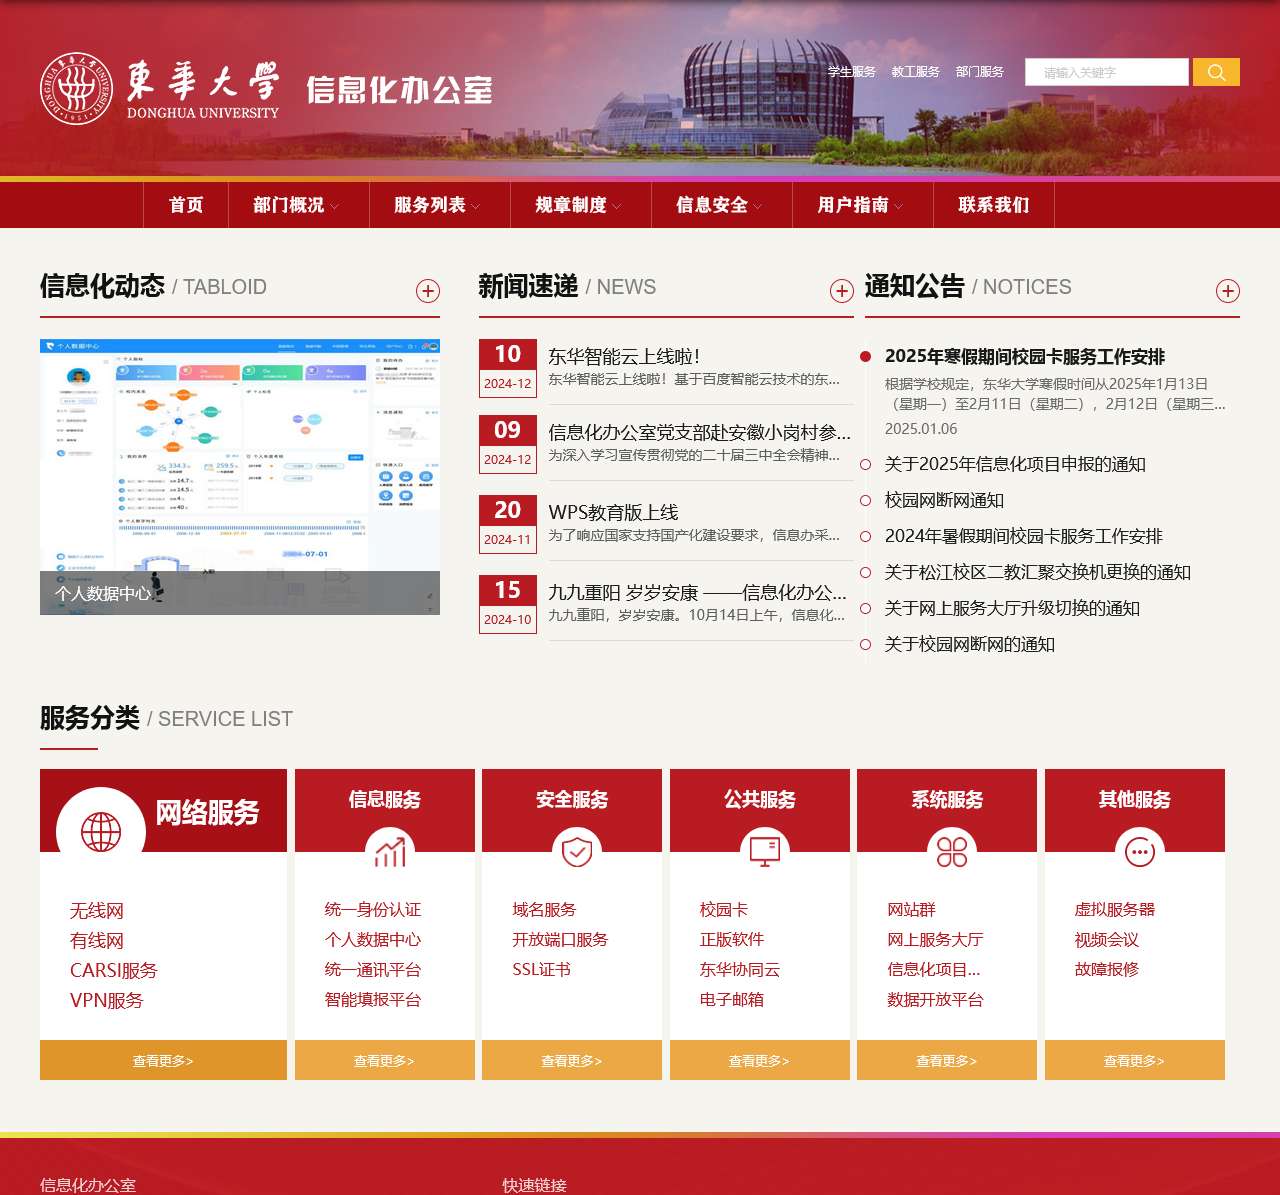Click the 个人数据中心 screenshot thumbnail
1280x1195 pixels.
pyautogui.click(x=240, y=476)
